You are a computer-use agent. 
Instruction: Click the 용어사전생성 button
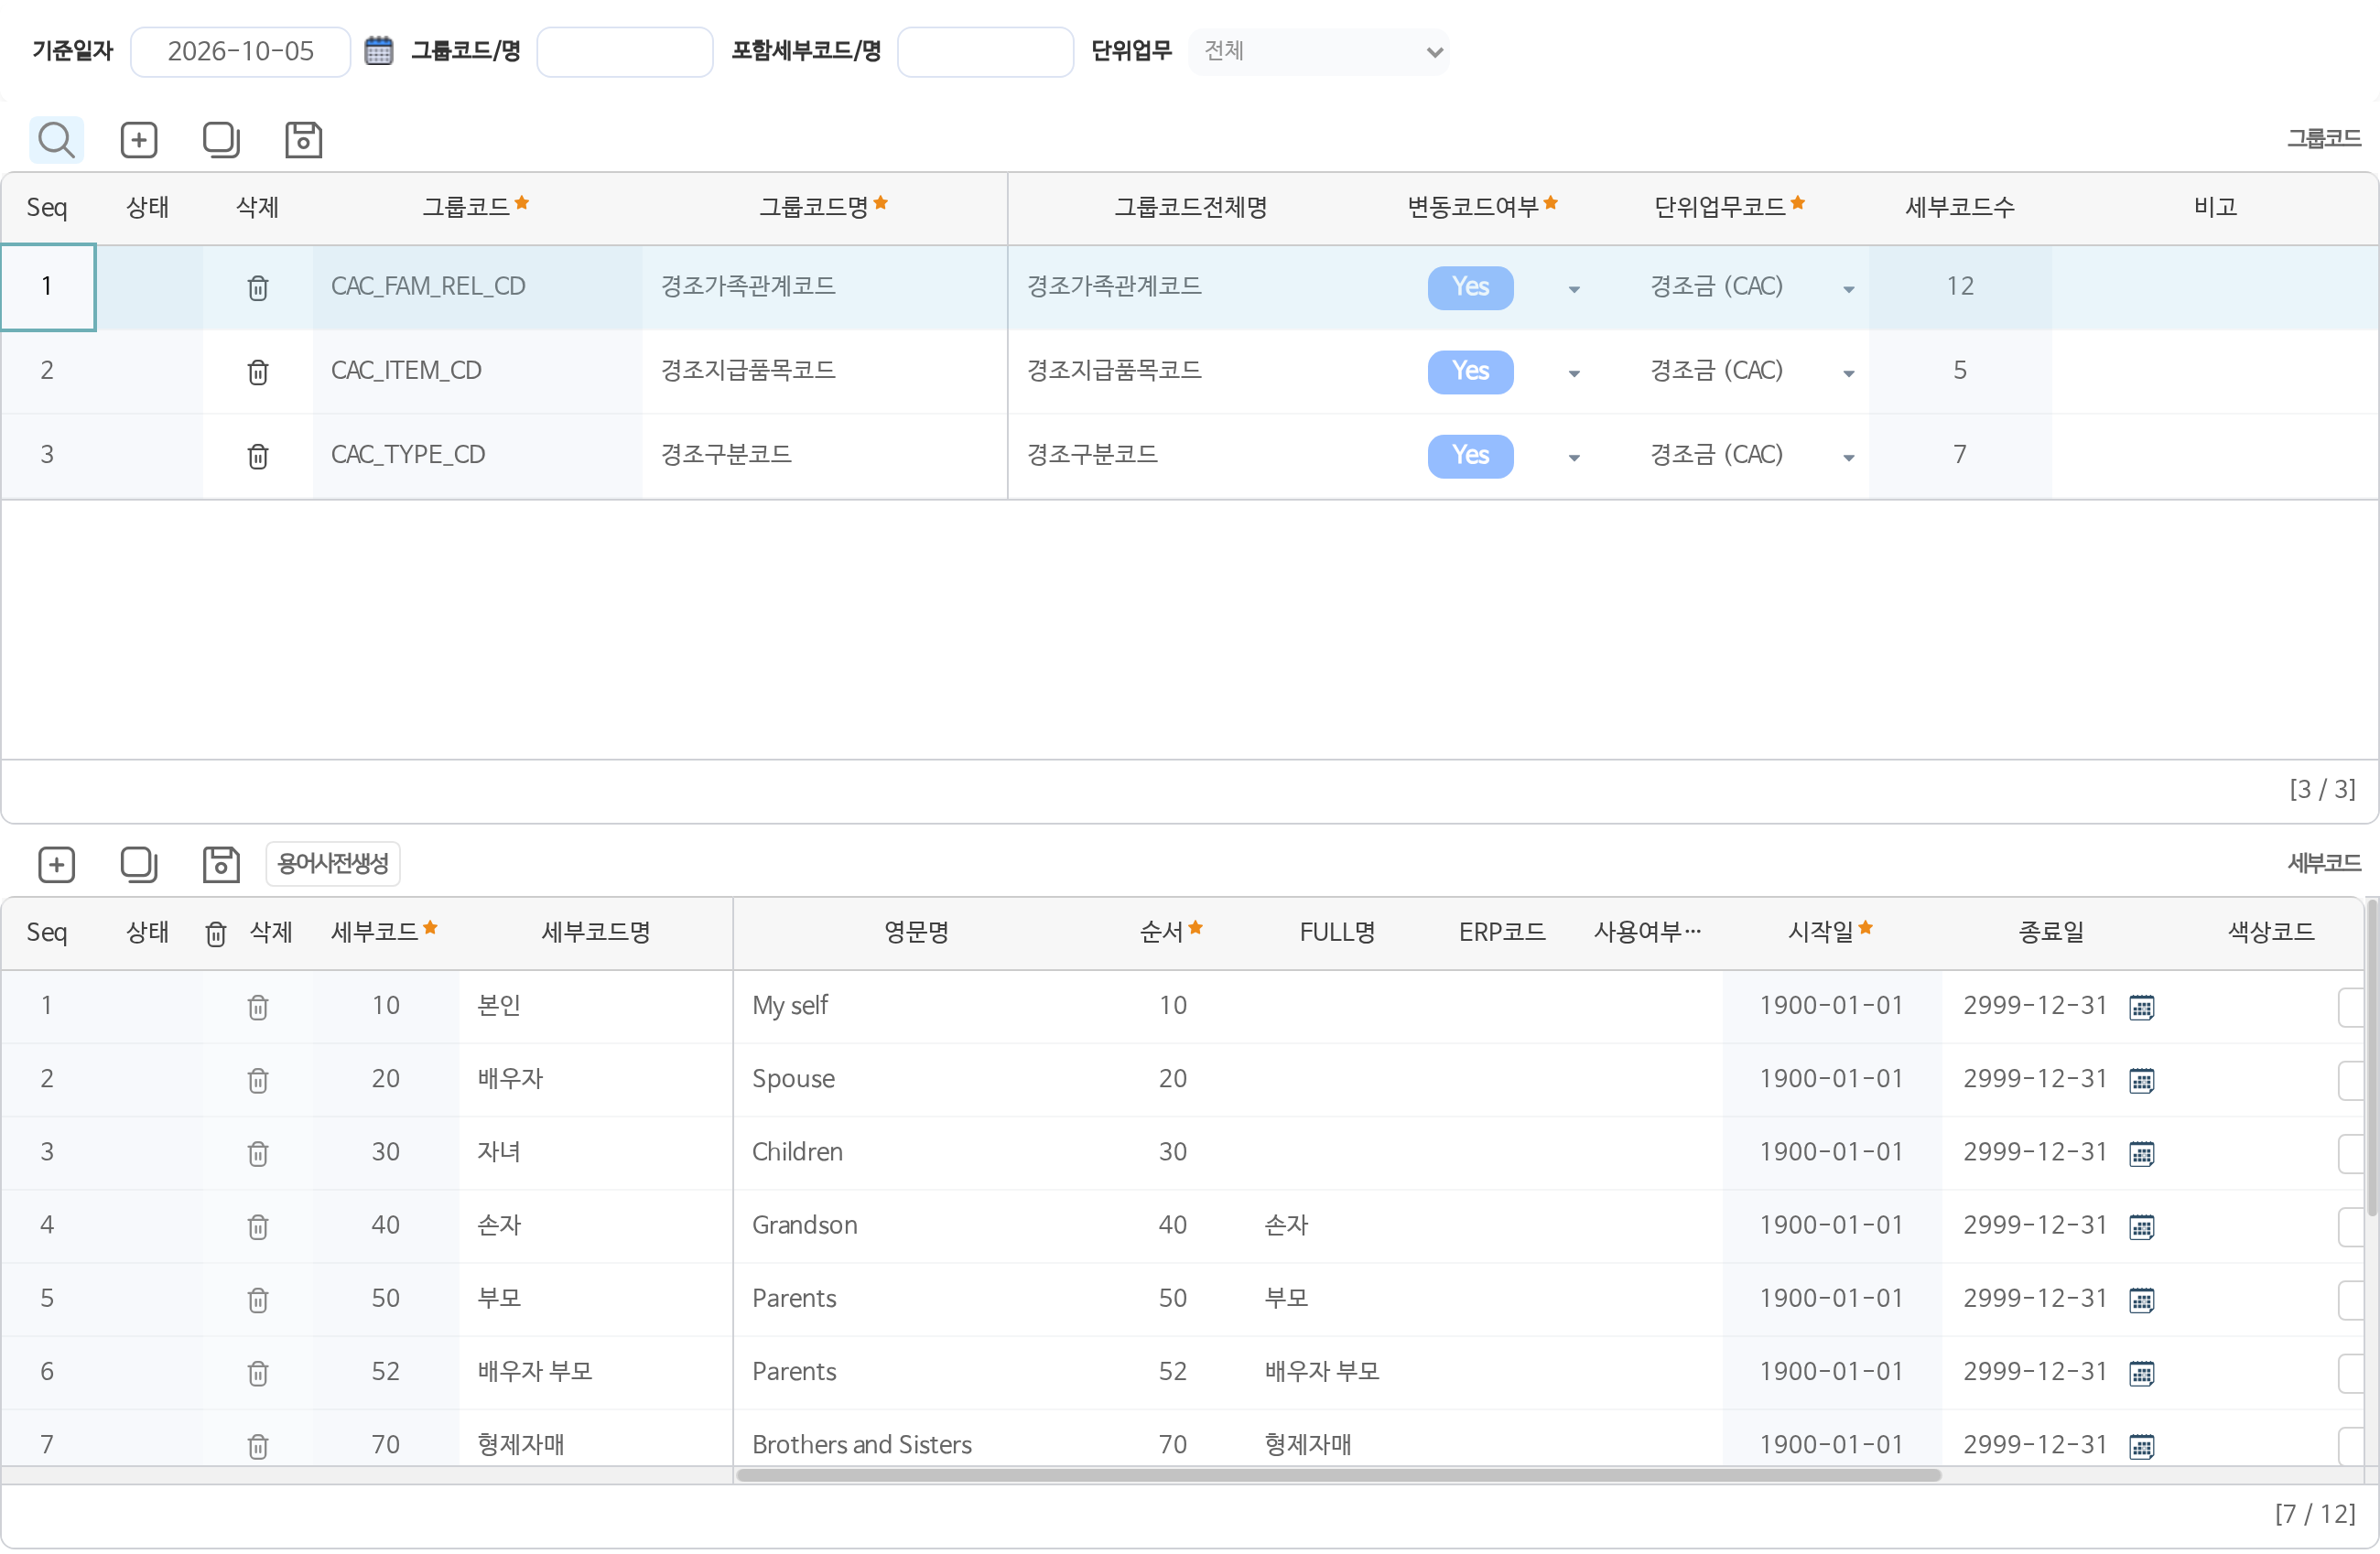333,864
